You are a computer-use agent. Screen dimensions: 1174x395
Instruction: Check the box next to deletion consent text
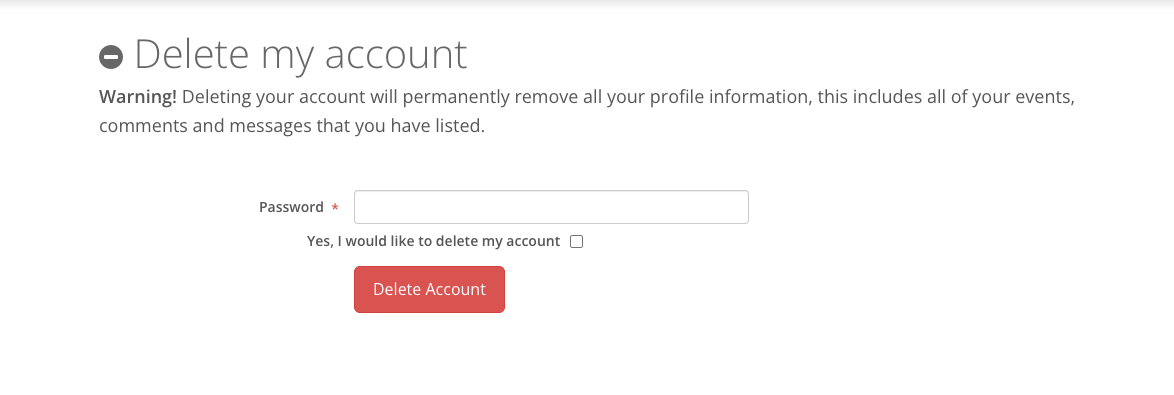(x=577, y=242)
